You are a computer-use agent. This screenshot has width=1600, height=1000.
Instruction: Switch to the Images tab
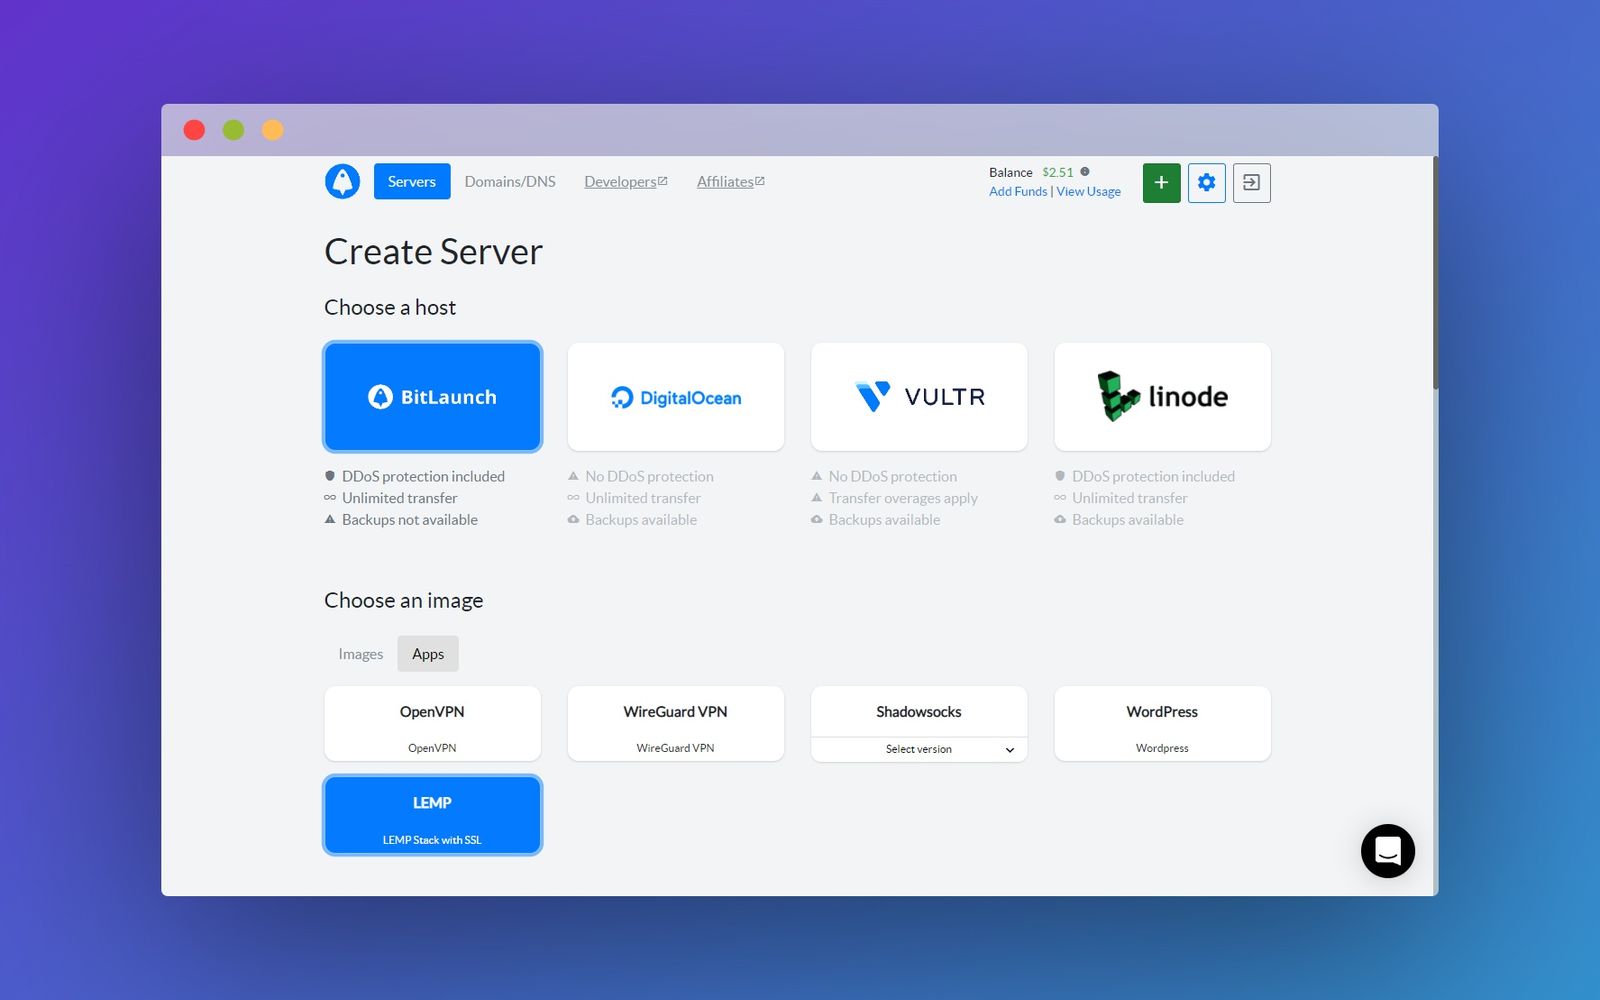359,653
